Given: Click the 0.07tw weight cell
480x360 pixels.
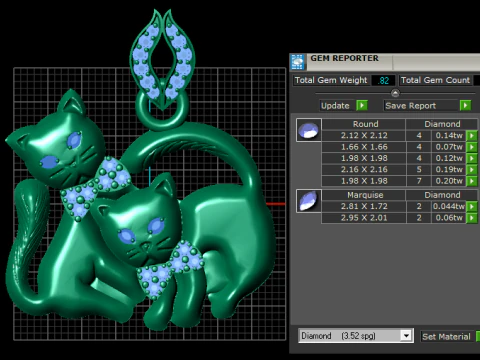Looking at the screenshot, I should (x=449, y=147).
